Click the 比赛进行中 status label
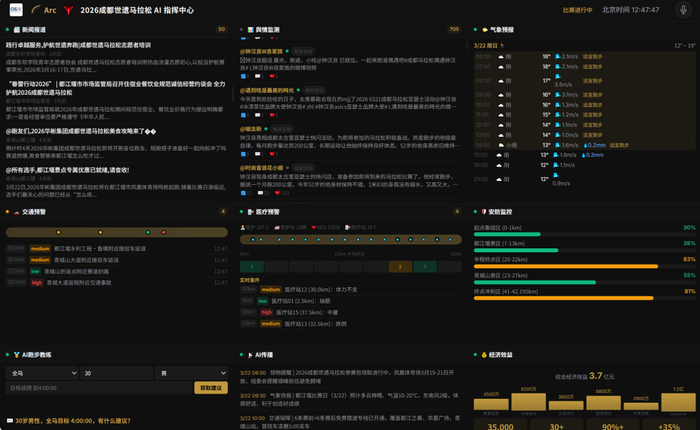The image size is (700, 430). click(577, 10)
